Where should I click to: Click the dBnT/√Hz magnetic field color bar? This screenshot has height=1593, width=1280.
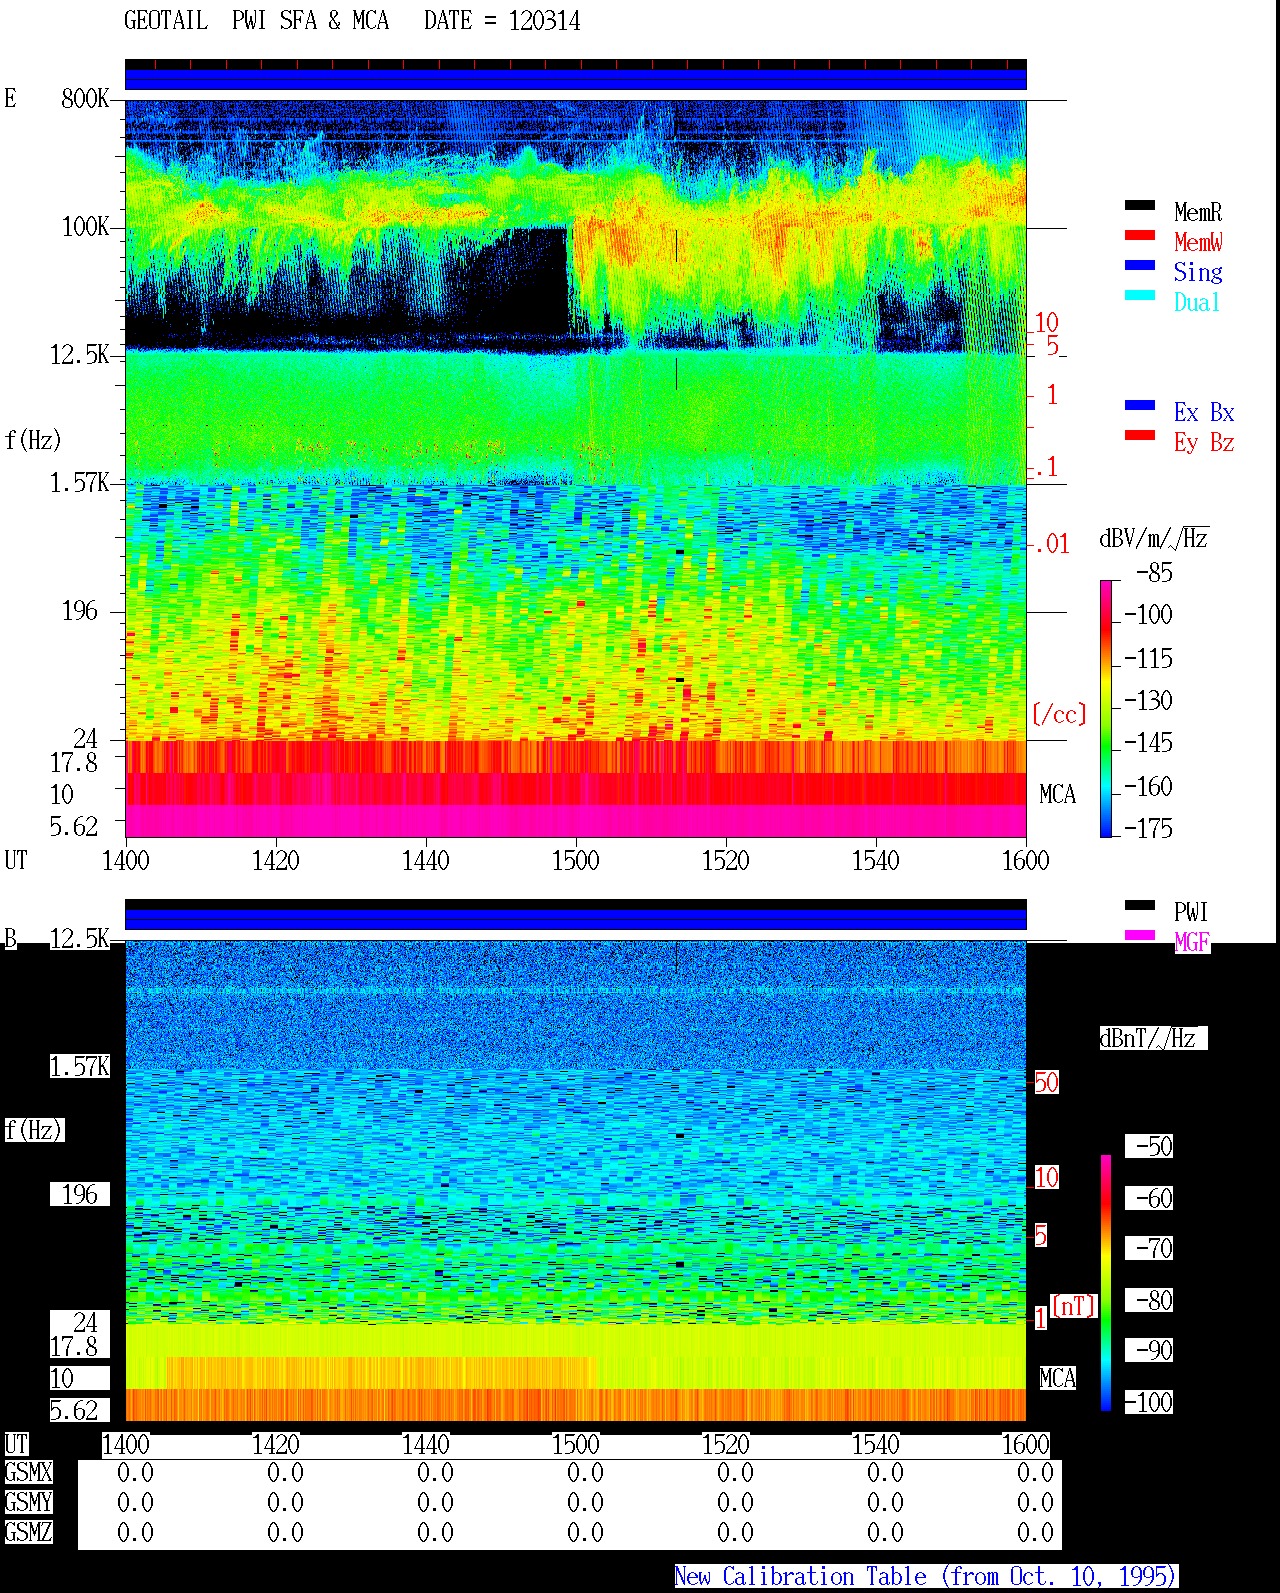(x=1106, y=1283)
